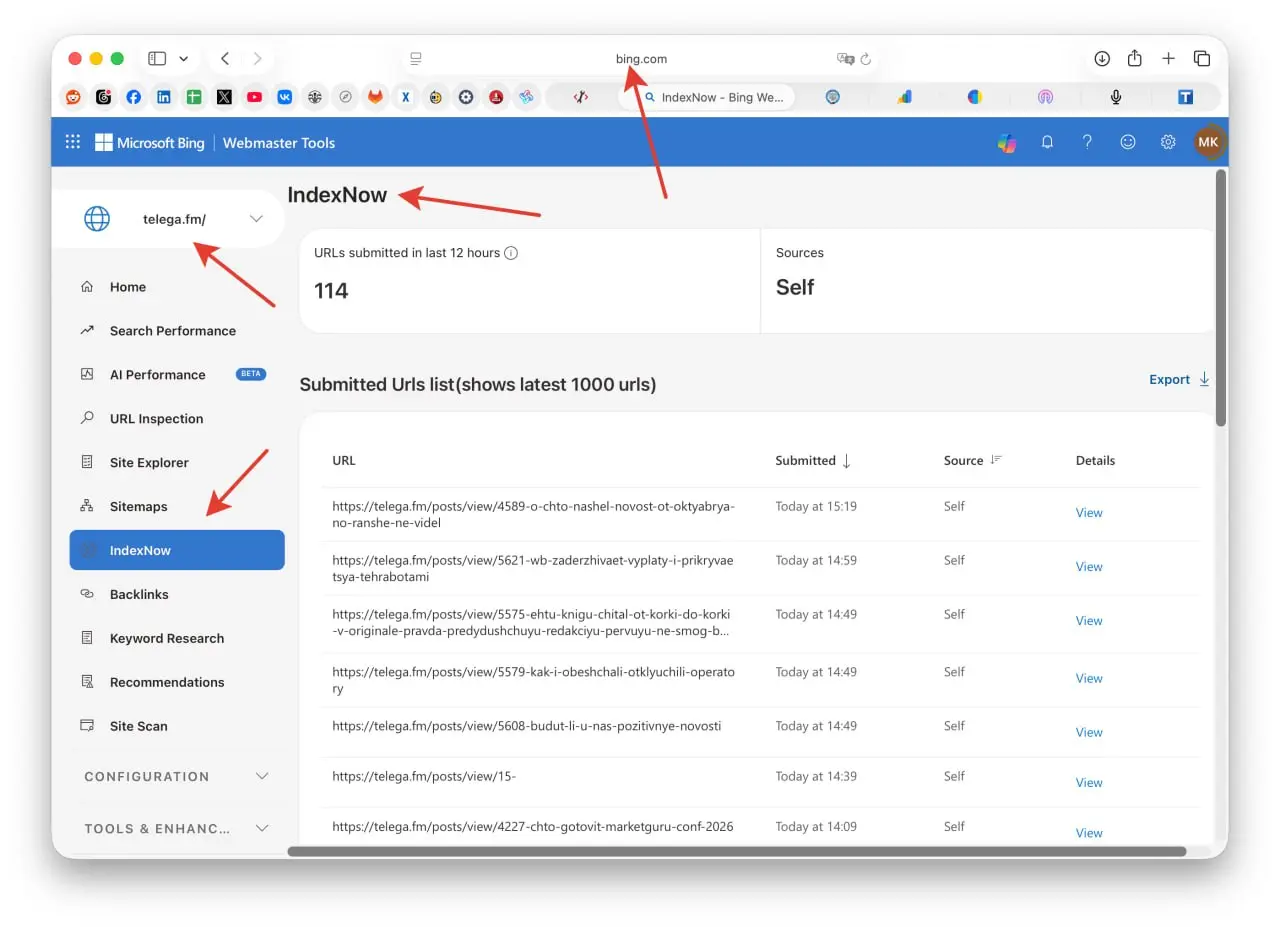
Task: Open Webmaster Tools settings gear
Action: tap(1168, 142)
